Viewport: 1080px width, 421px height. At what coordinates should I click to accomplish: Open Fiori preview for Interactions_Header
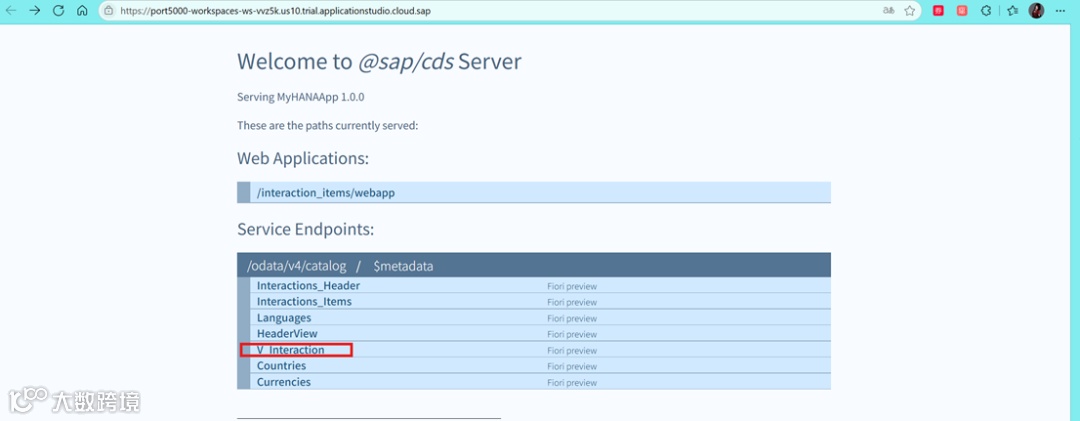click(x=572, y=286)
